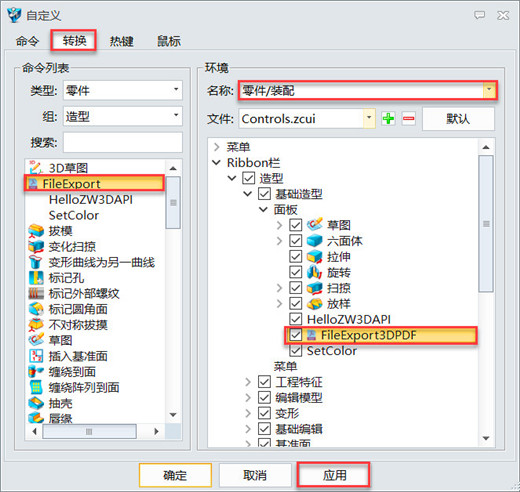
Task: Toggle the SetColor checkbox in tree
Action: 296,350
